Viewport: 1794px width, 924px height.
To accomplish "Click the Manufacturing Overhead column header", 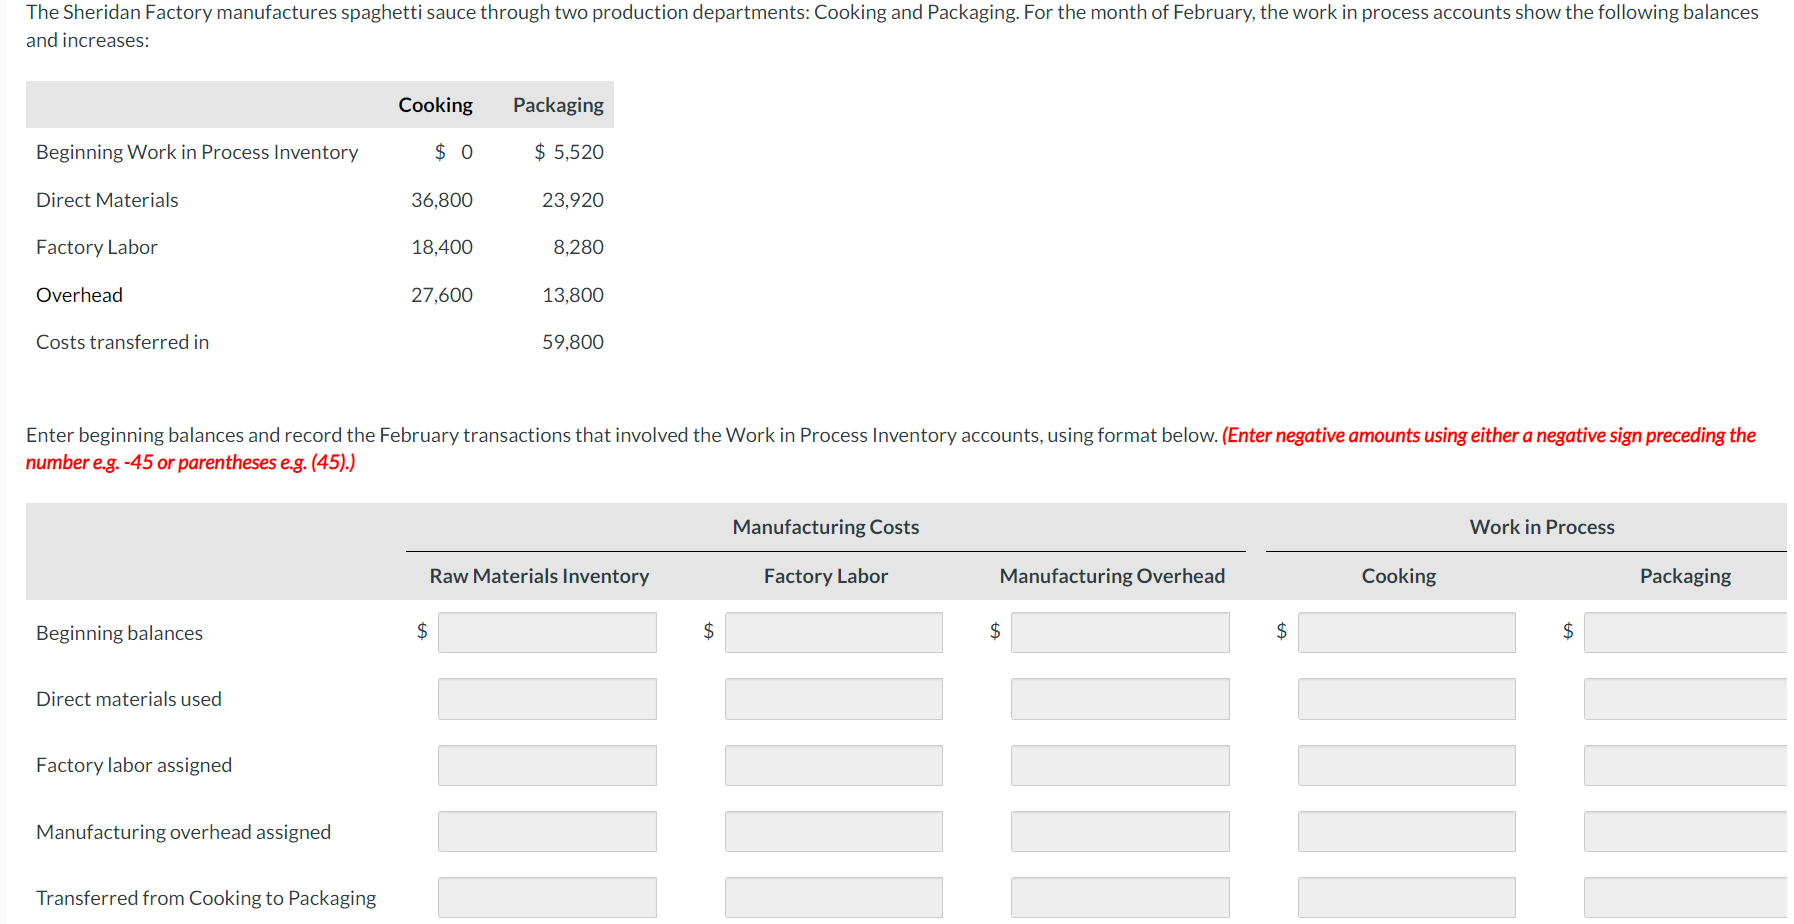I will click(1112, 576).
